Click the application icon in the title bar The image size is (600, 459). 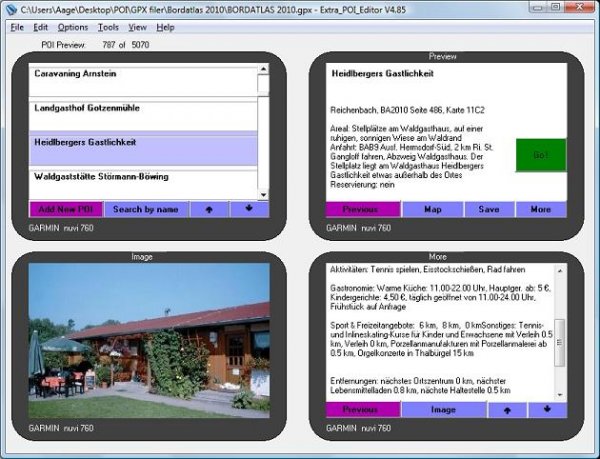click(x=11, y=9)
